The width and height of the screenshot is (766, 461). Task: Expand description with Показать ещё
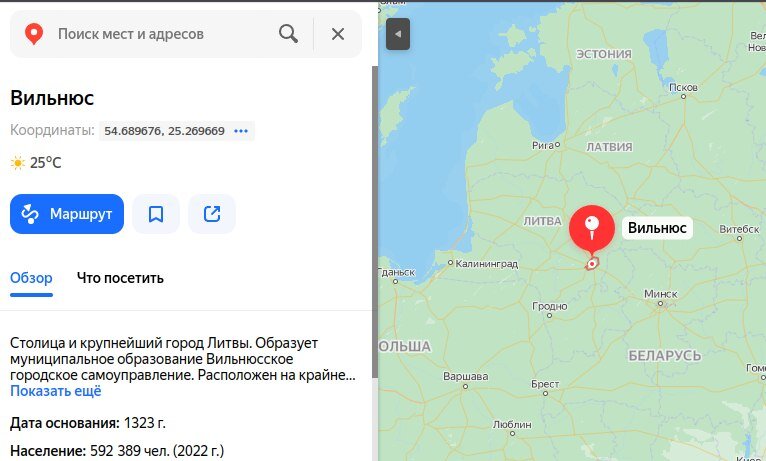56,391
